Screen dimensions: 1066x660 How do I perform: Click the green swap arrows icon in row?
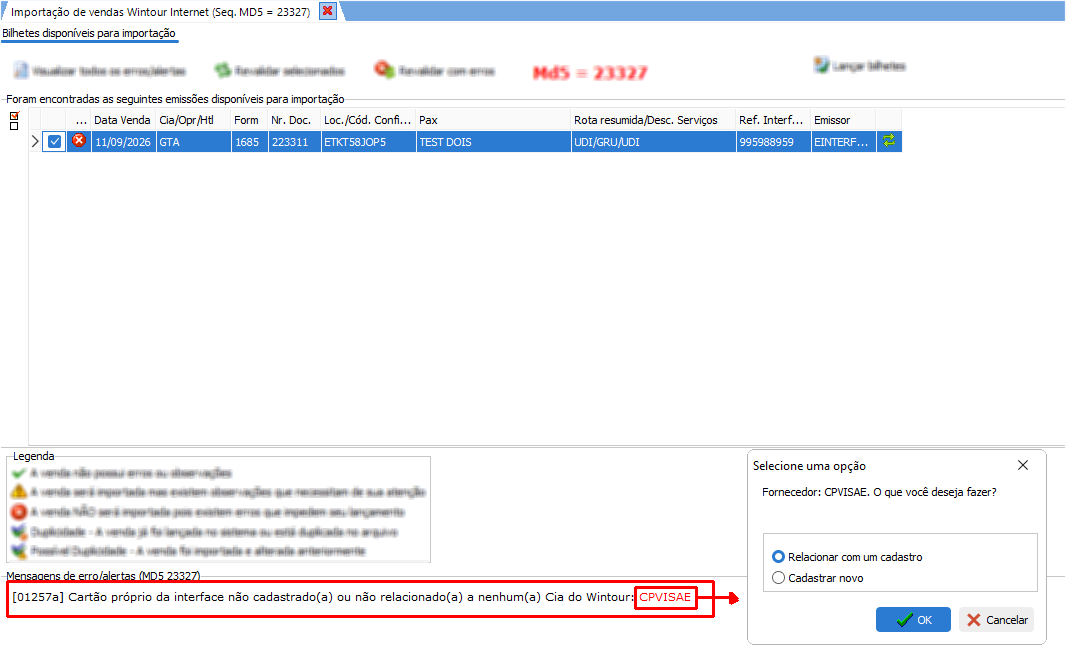889,141
